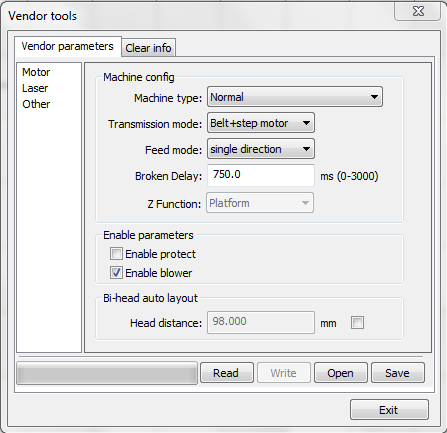Select the Vendor parameters tab

[68, 46]
